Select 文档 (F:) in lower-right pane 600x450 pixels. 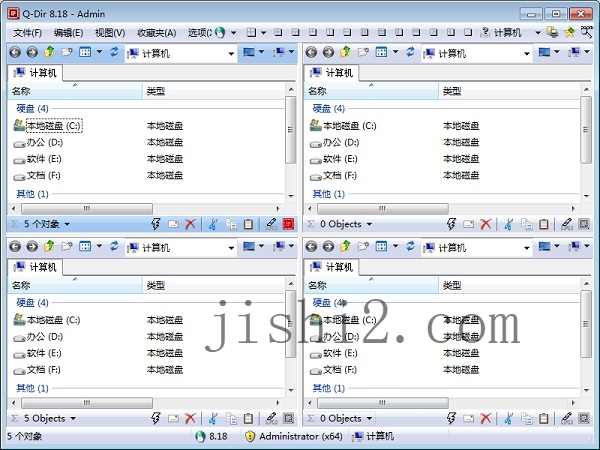[x=333, y=370]
